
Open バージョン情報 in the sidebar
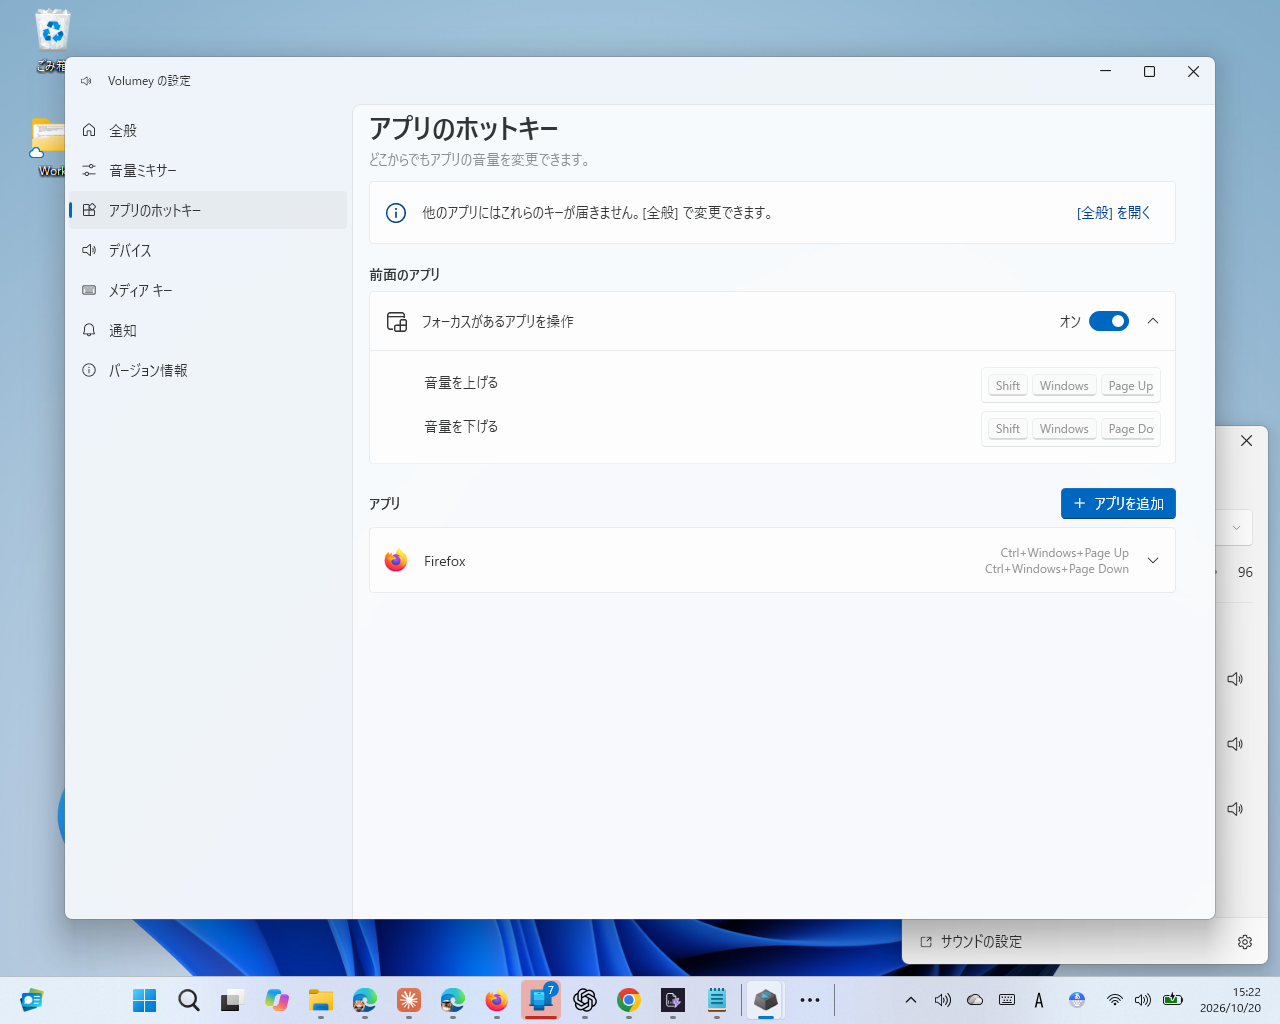[x=208, y=370]
